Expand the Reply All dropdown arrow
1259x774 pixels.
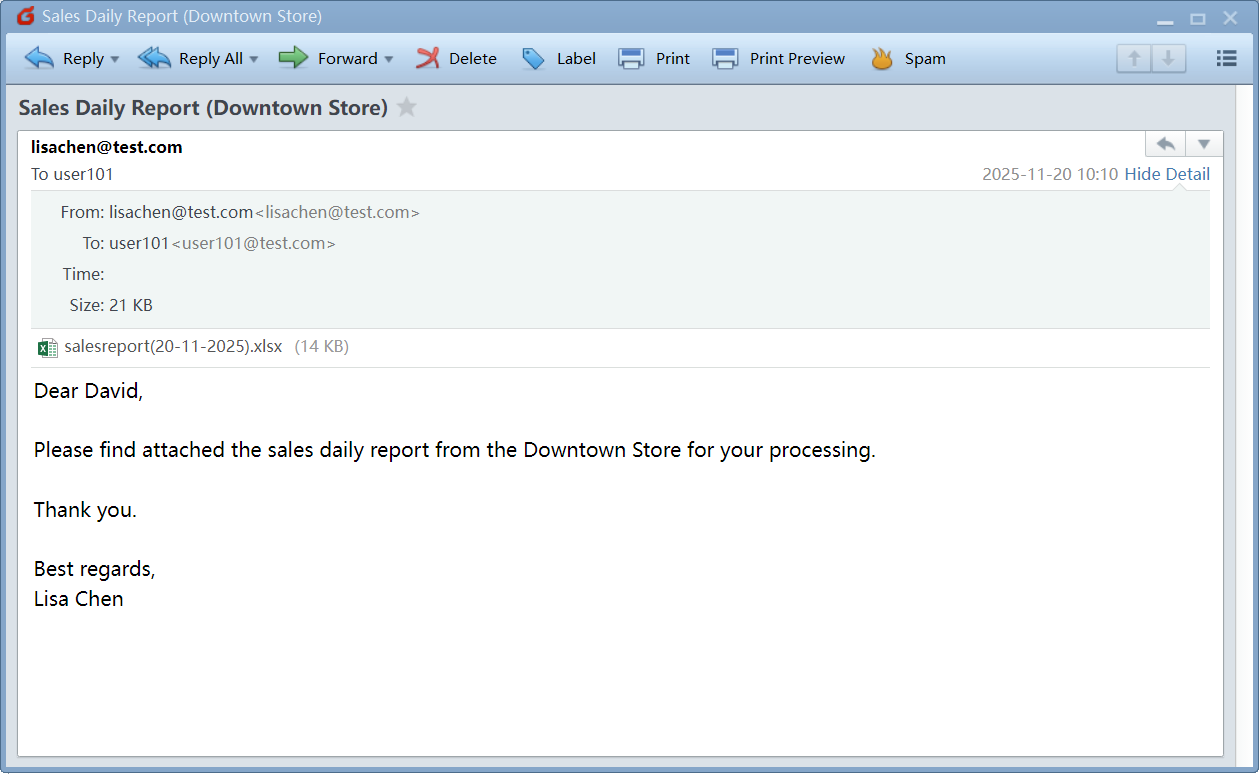(254, 59)
